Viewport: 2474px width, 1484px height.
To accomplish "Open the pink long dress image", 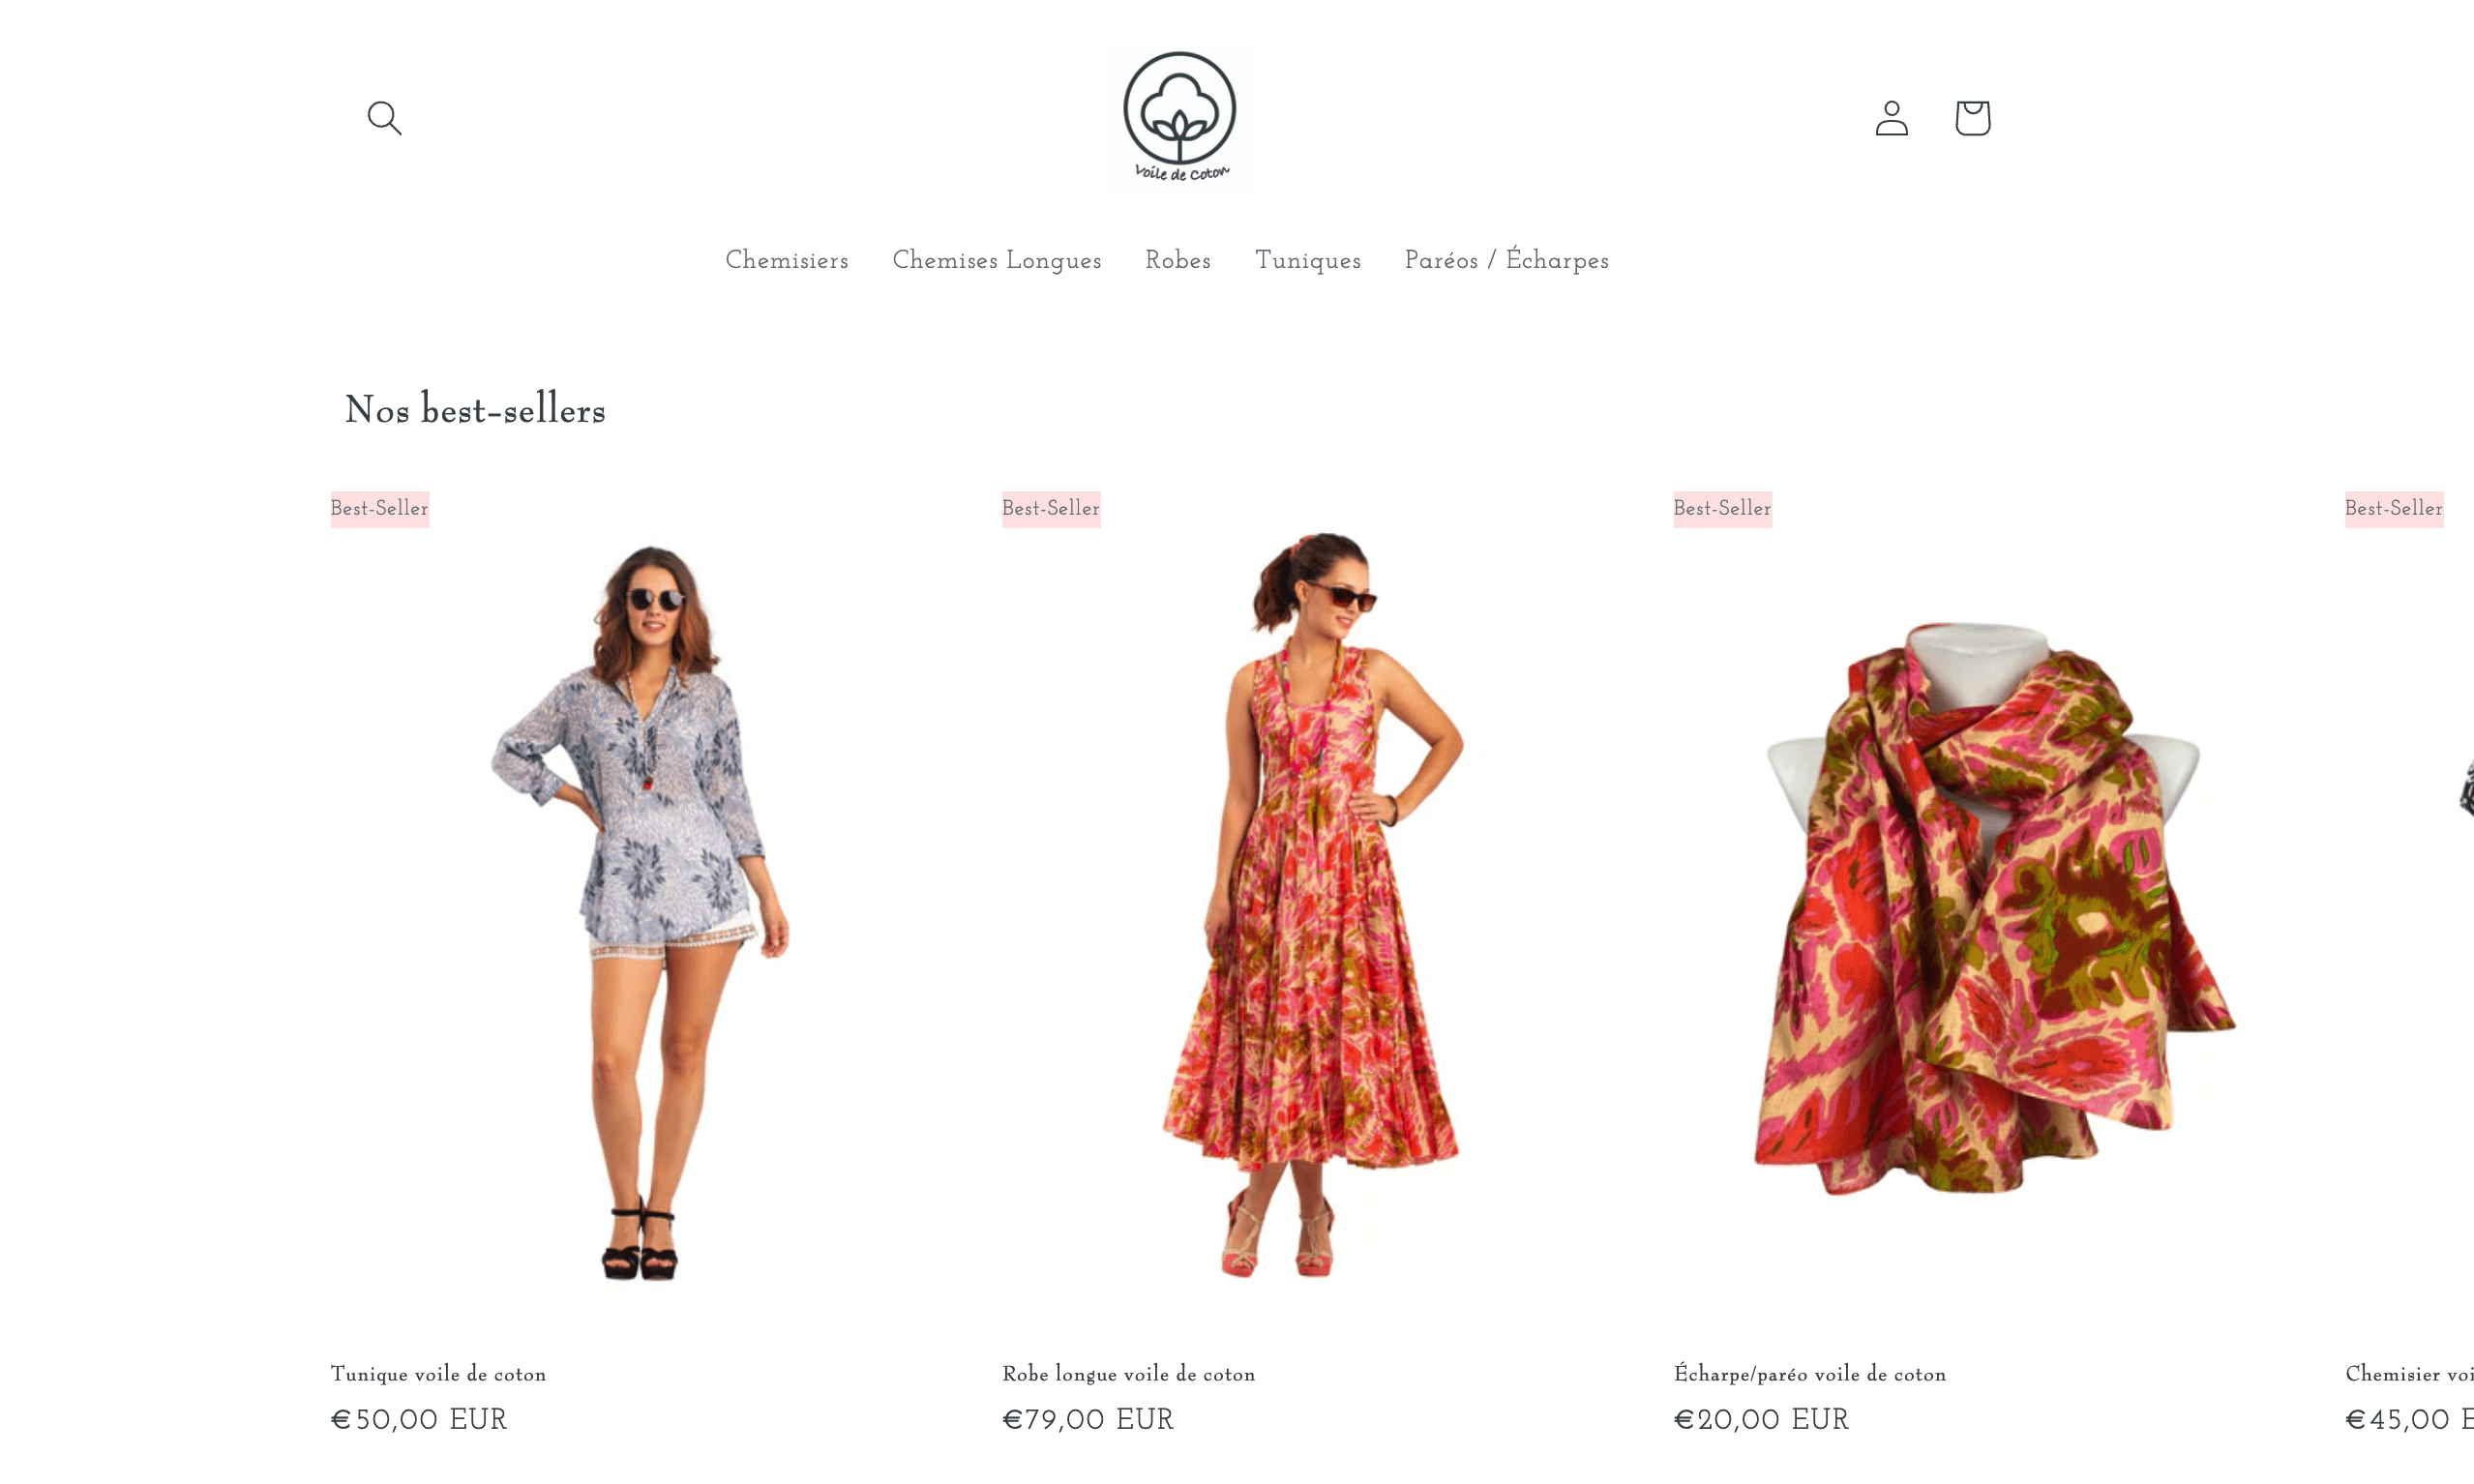I will 1314,910.
